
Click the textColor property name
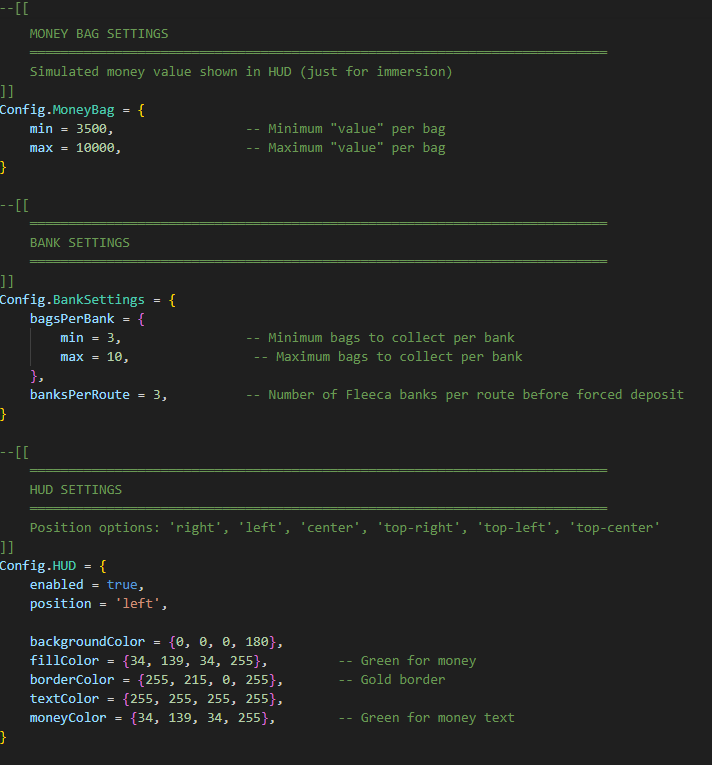[64, 698]
